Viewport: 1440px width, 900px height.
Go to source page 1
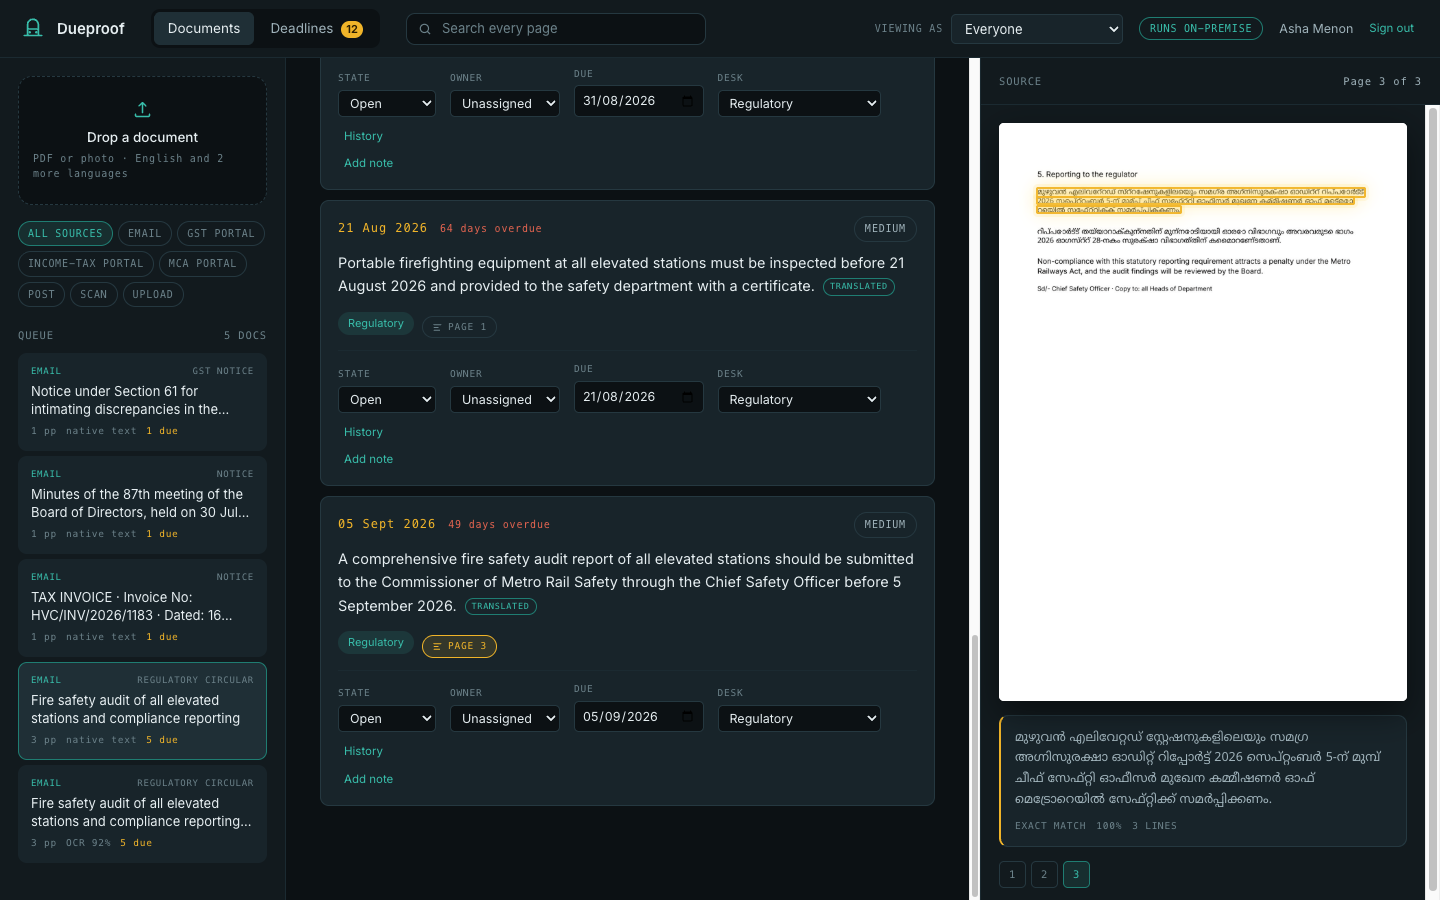[1012, 874]
